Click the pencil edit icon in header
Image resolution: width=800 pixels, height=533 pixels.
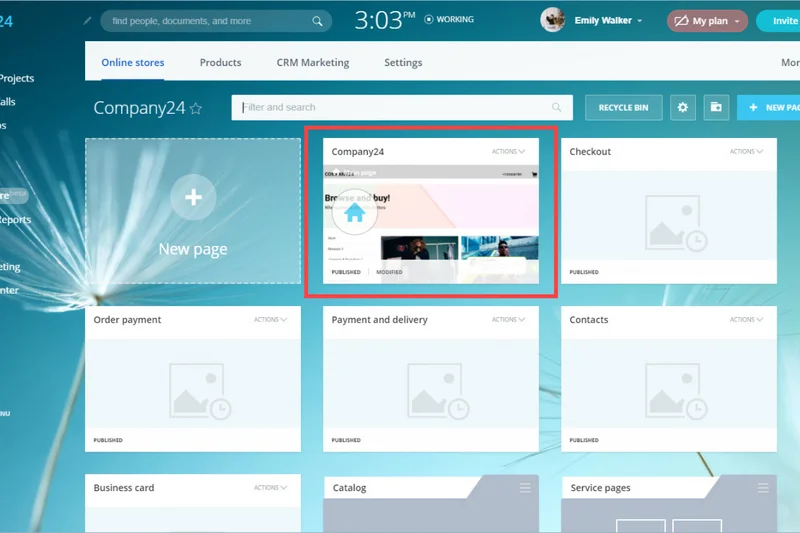[88, 20]
